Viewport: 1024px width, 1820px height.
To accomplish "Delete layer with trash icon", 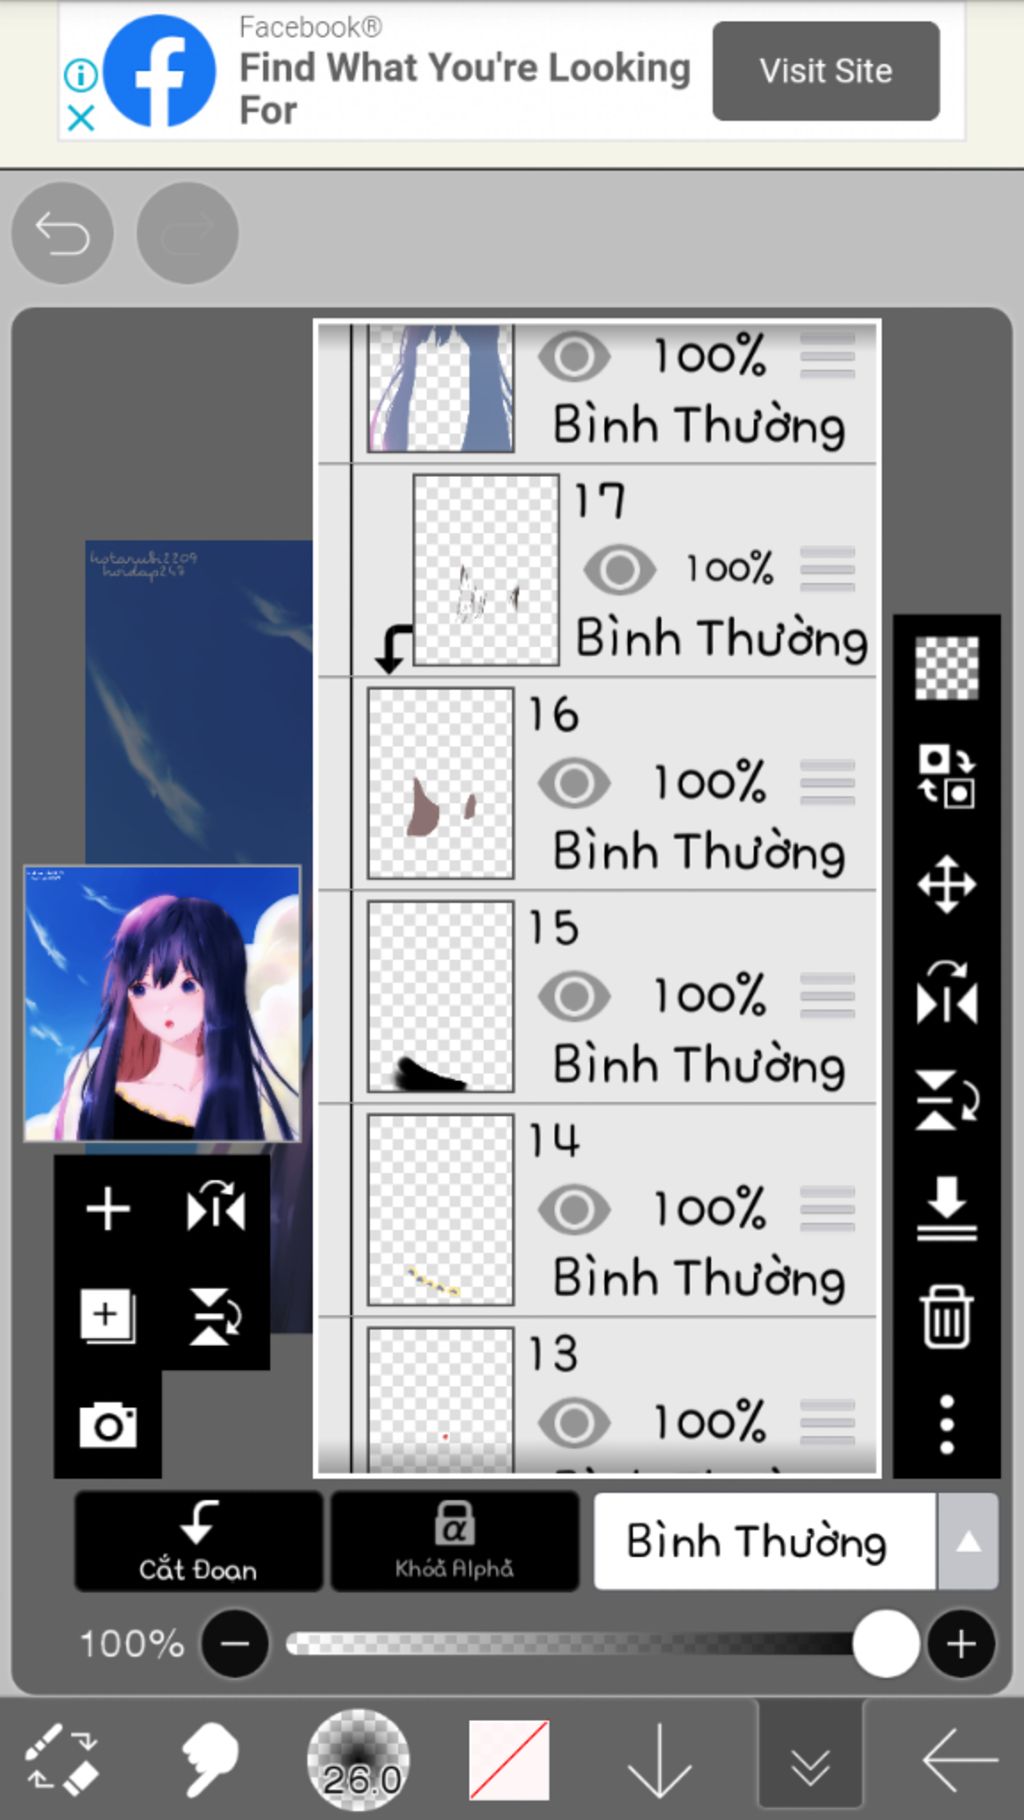I will 946,1317.
